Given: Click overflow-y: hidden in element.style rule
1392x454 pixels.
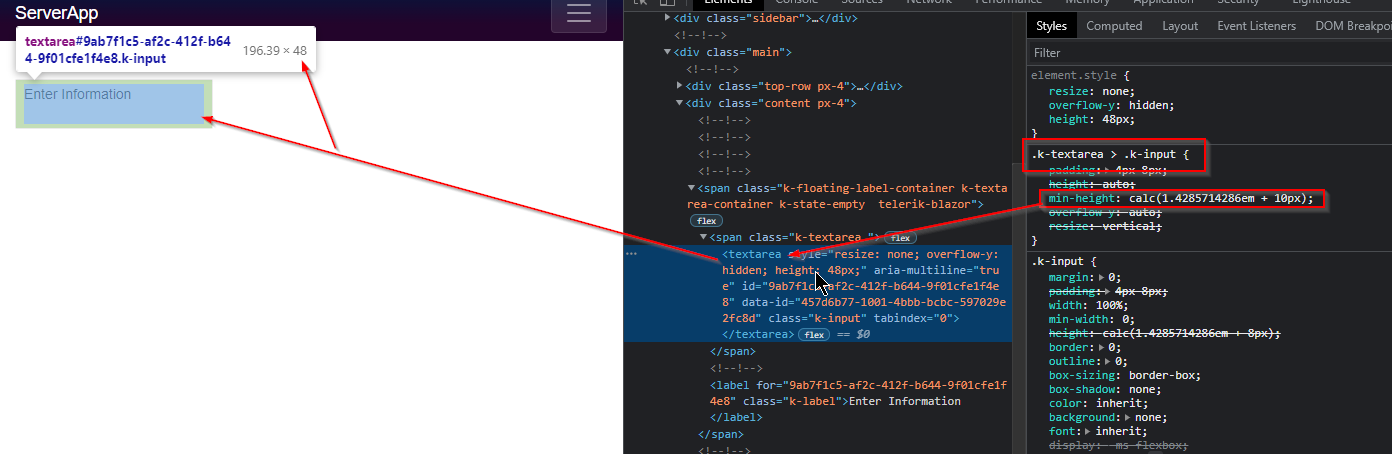Looking at the screenshot, I should click(x=1111, y=104).
